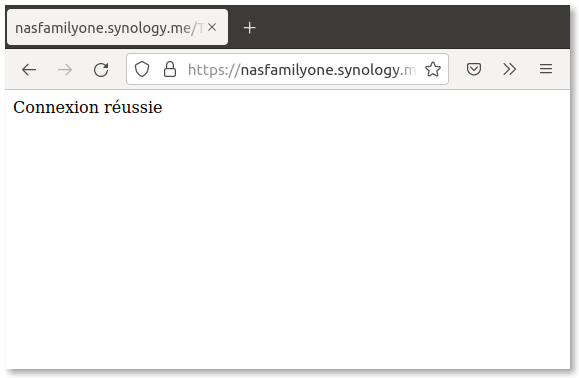Open the tracking protection shield panel
This screenshot has width=579, height=378.
[142, 69]
